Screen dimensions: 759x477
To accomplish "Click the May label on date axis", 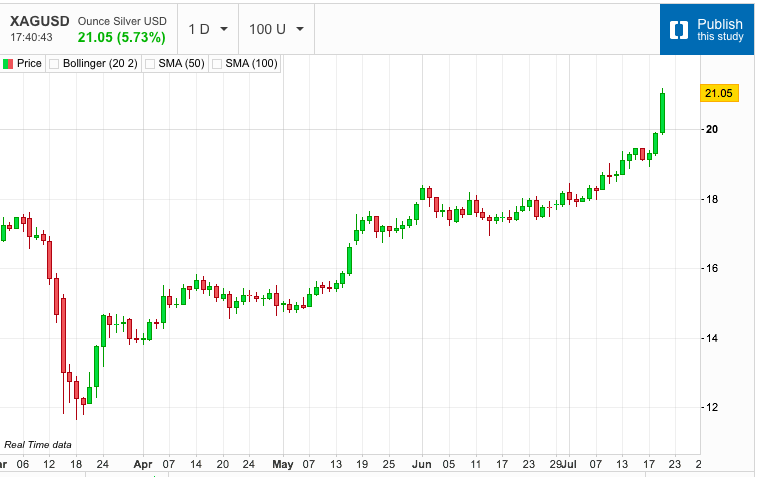I will (x=285, y=464).
